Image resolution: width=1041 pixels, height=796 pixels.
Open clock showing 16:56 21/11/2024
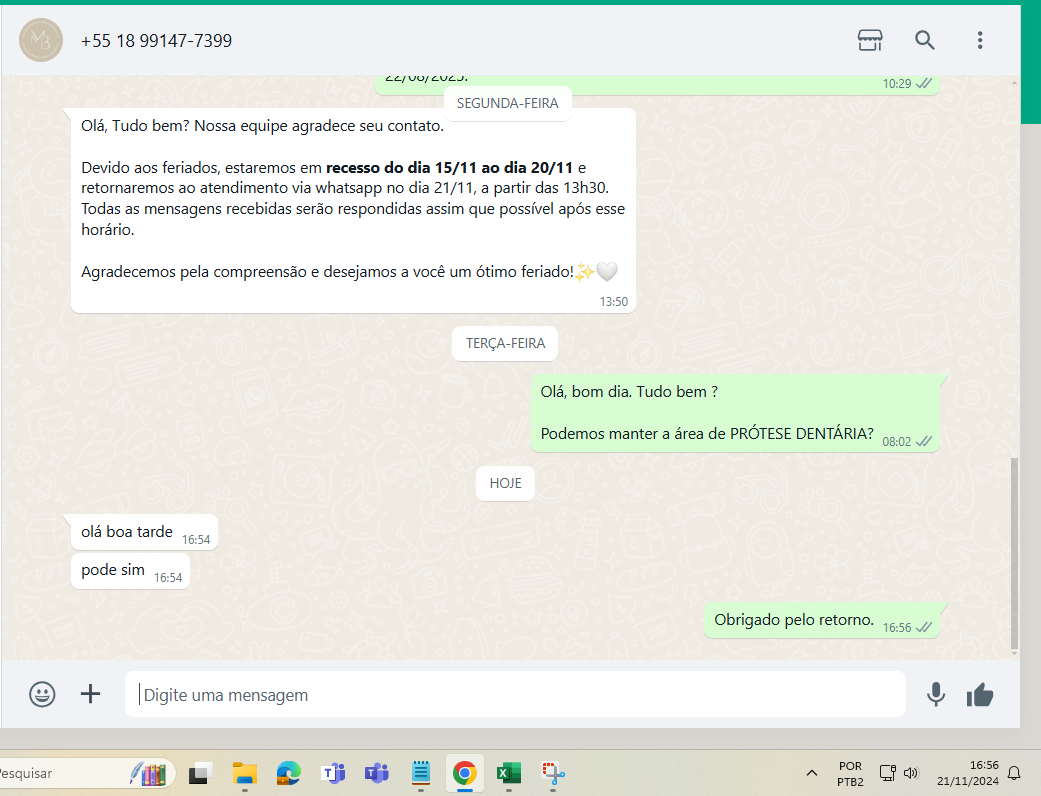coord(968,773)
